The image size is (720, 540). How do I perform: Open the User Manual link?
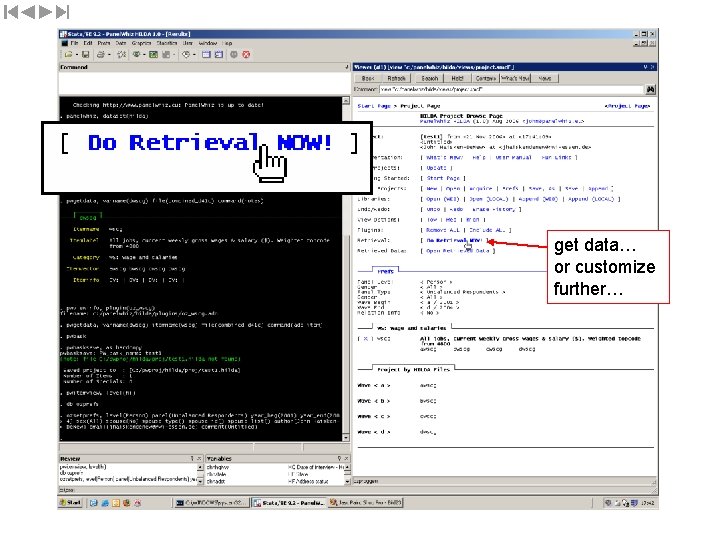pos(513,158)
